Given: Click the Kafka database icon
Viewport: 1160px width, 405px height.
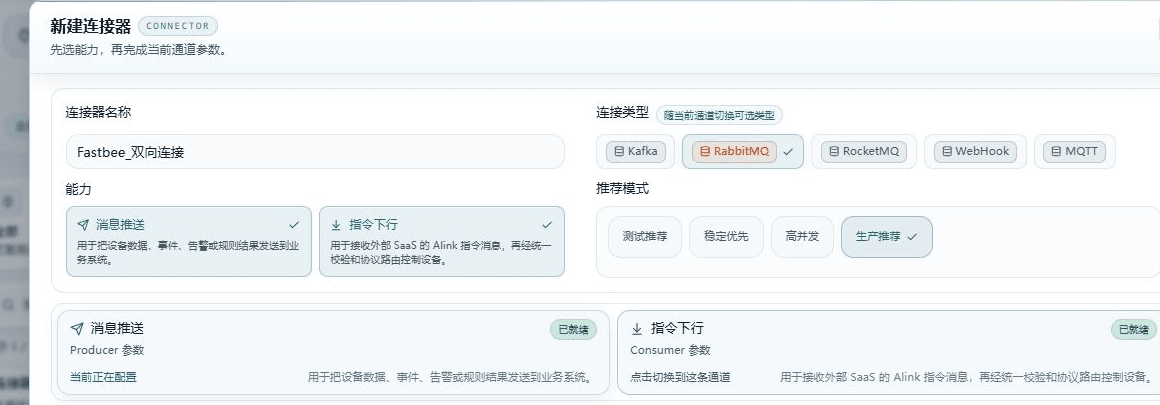Looking at the screenshot, I should [x=618, y=151].
